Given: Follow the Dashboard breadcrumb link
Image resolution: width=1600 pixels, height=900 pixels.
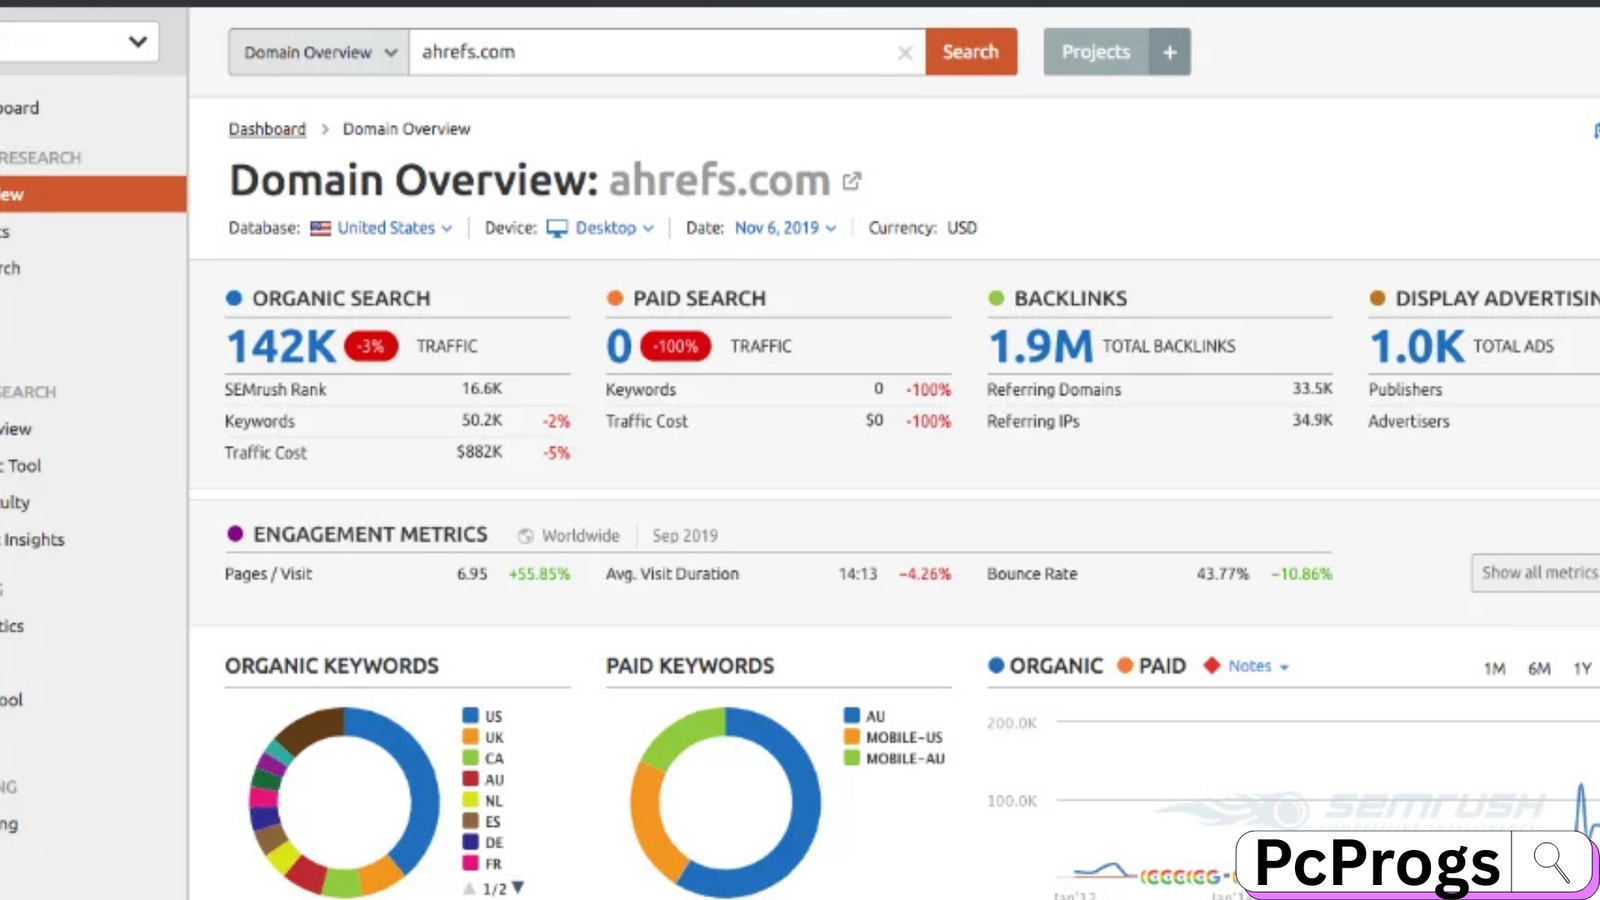Looking at the screenshot, I should pyautogui.click(x=267, y=129).
